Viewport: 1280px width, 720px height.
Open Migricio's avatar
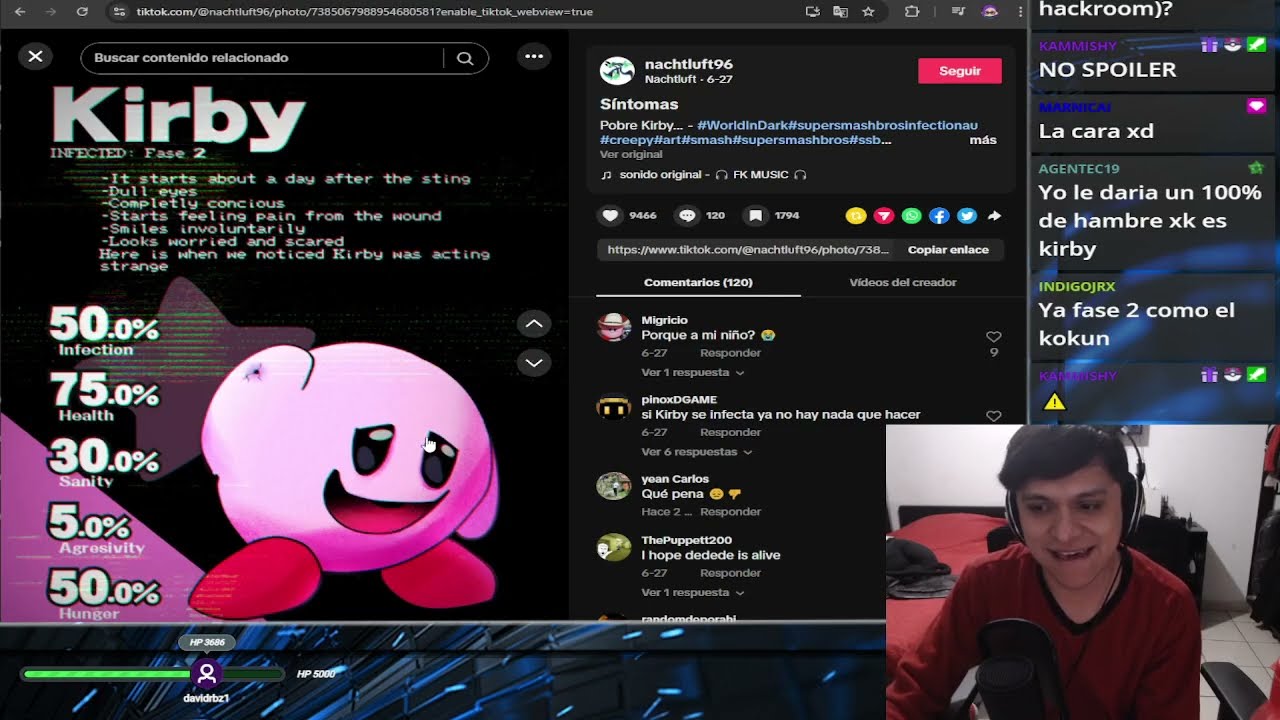click(614, 328)
